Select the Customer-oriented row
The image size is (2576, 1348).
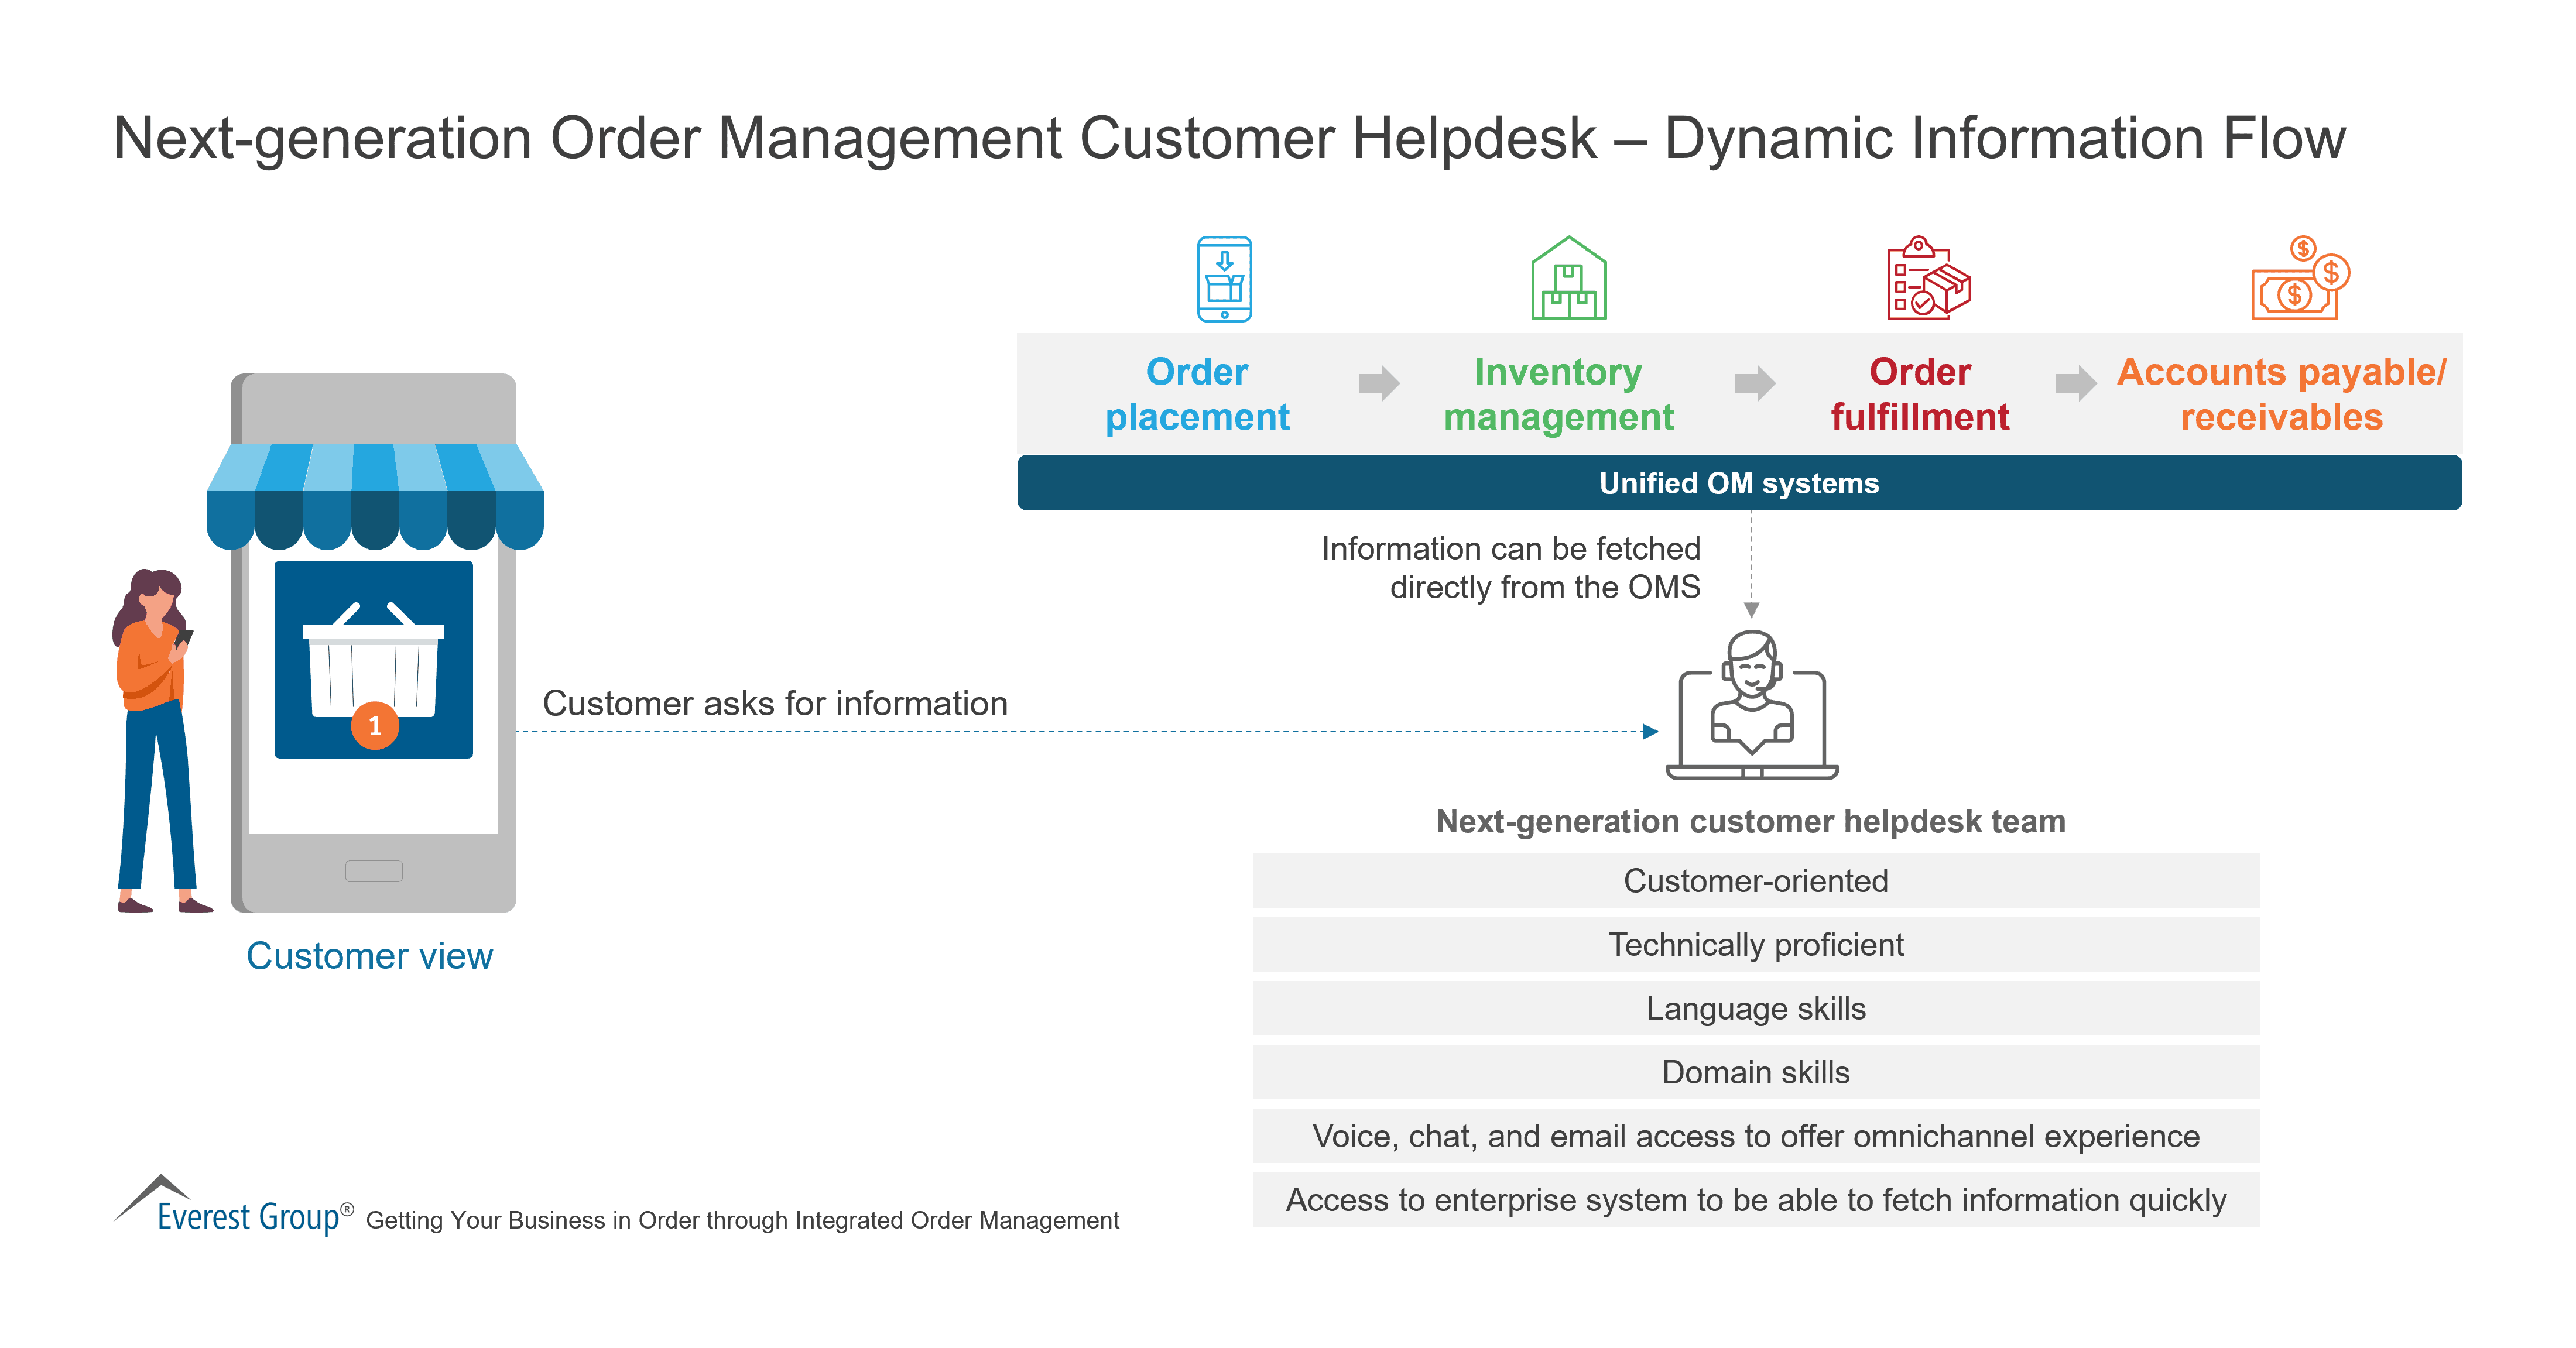[x=1756, y=881]
